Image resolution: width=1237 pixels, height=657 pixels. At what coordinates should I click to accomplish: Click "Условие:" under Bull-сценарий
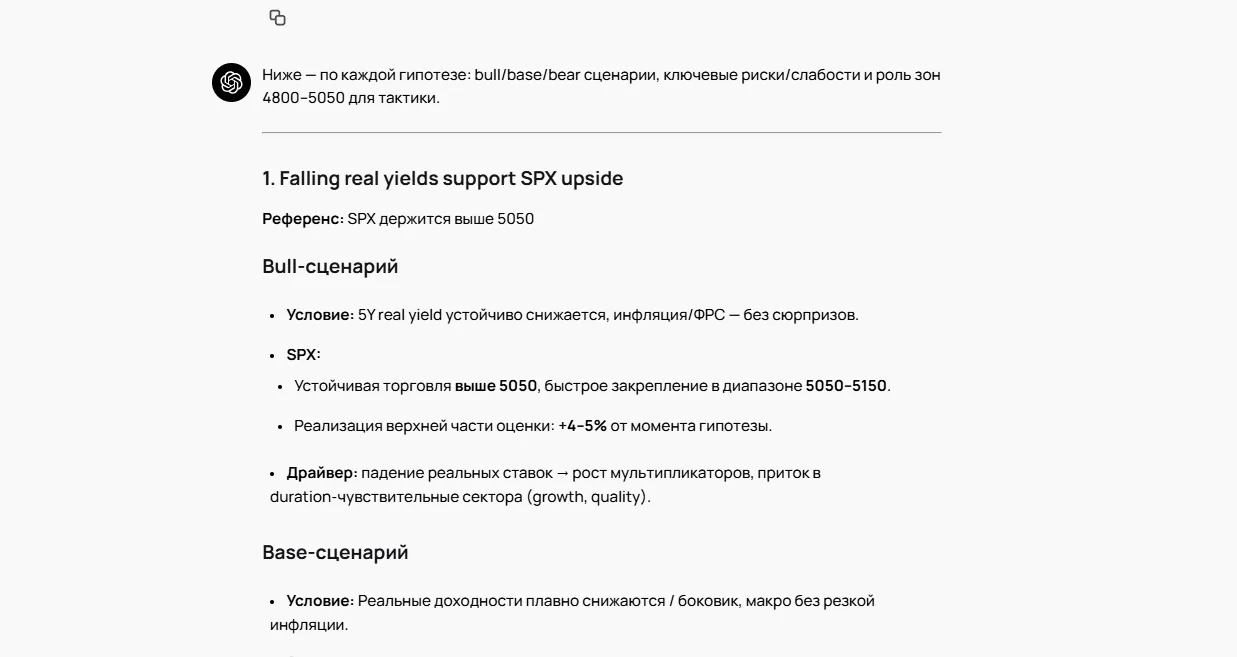[320, 314]
